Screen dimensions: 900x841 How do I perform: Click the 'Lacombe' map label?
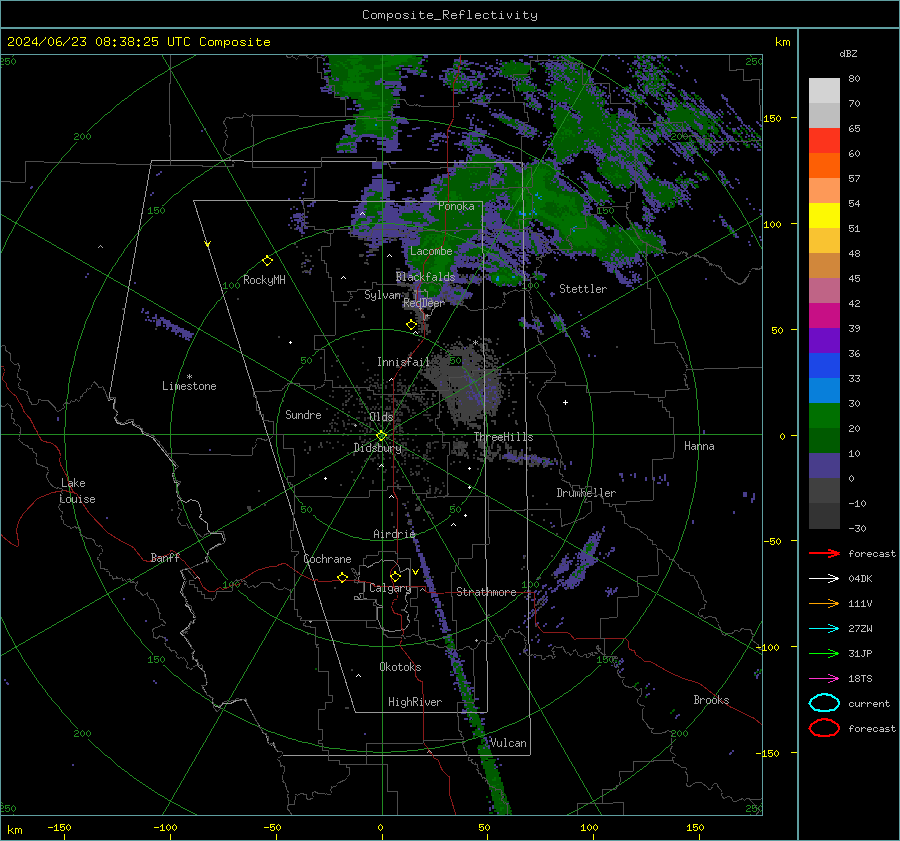431,251
